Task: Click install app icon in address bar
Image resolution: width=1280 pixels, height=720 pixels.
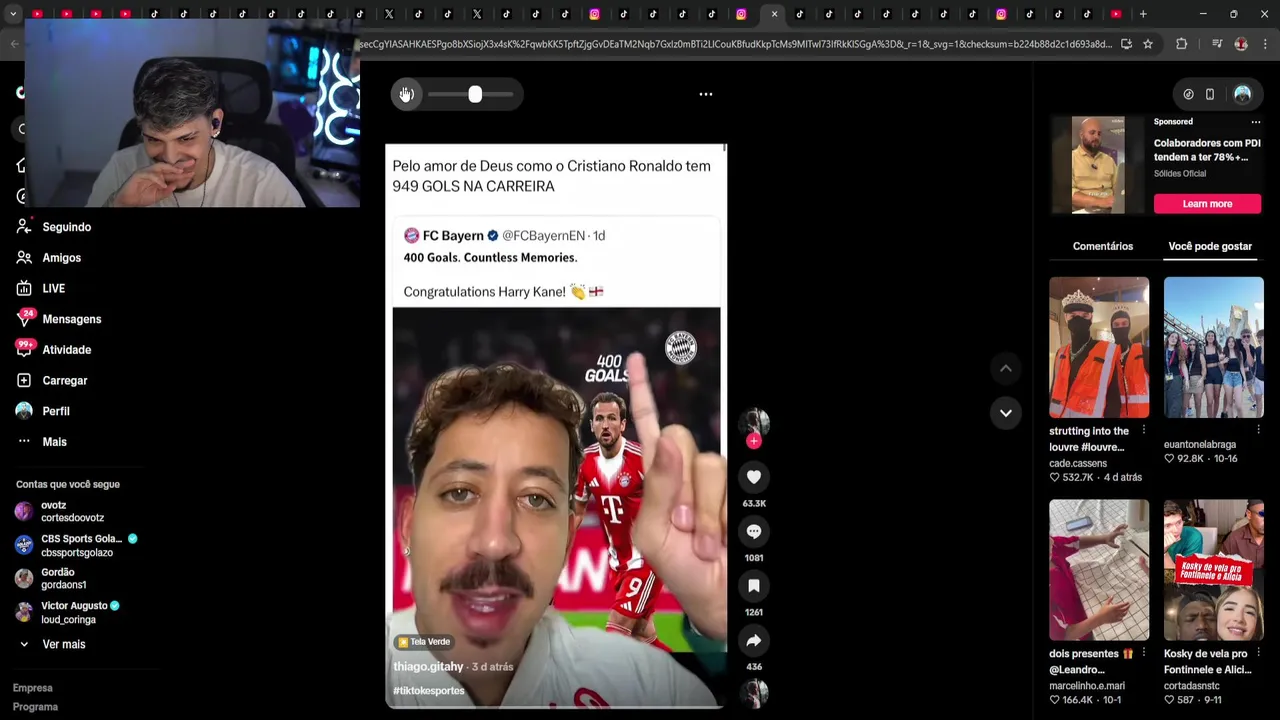Action: [x=1126, y=44]
